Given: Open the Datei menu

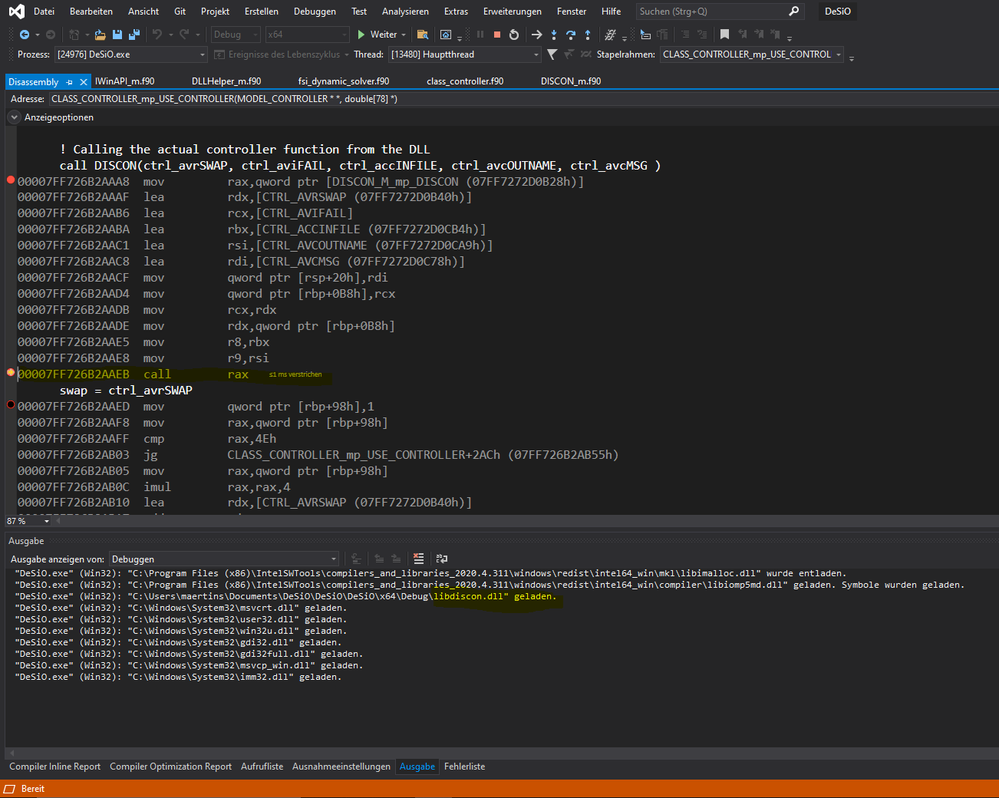Looking at the screenshot, I should tap(44, 11).
